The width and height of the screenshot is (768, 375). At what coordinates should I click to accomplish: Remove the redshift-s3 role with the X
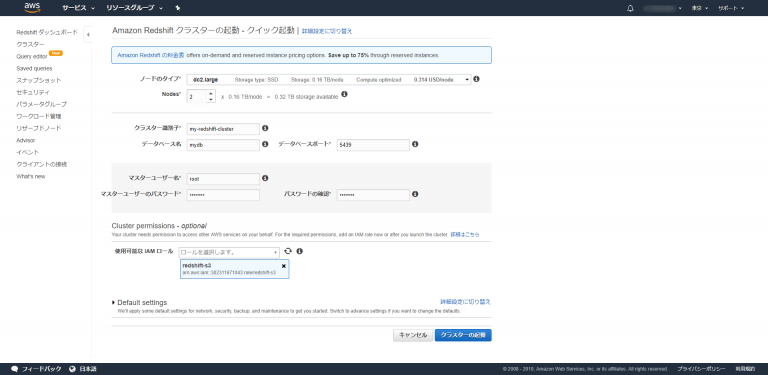pos(284,266)
